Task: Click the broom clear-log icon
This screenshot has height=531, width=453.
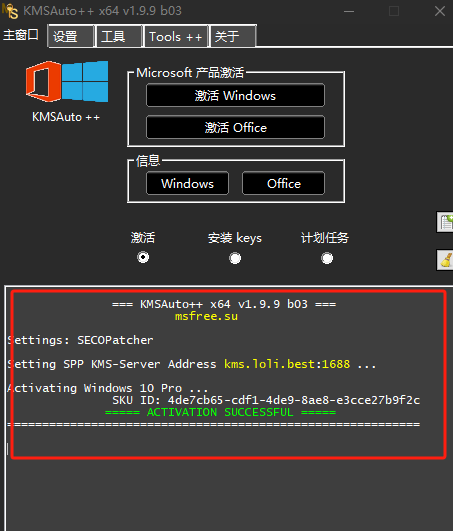Action: 445,260
